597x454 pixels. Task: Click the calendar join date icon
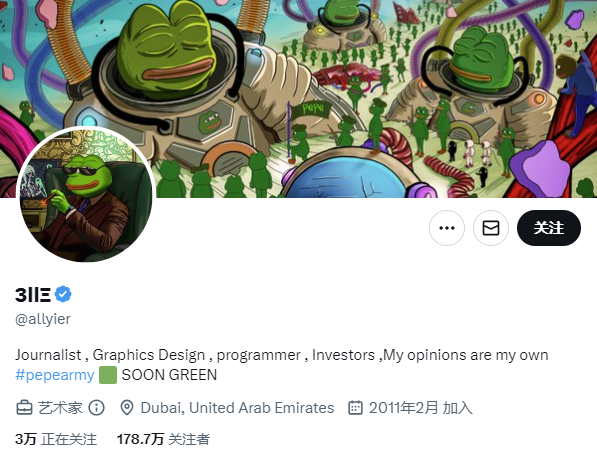[355, 408]
